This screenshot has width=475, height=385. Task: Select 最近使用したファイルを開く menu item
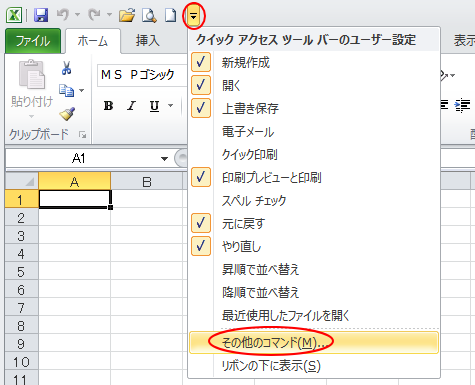(x=313, y=315)
